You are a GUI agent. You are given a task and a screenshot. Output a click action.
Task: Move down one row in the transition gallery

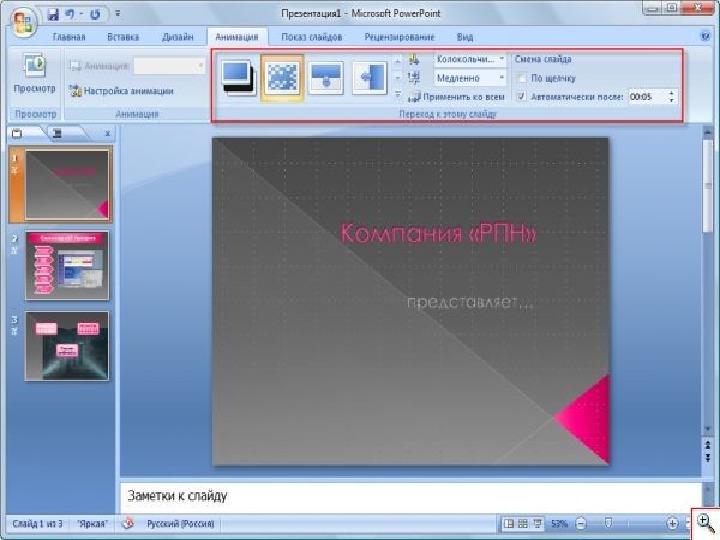point(398,78)
